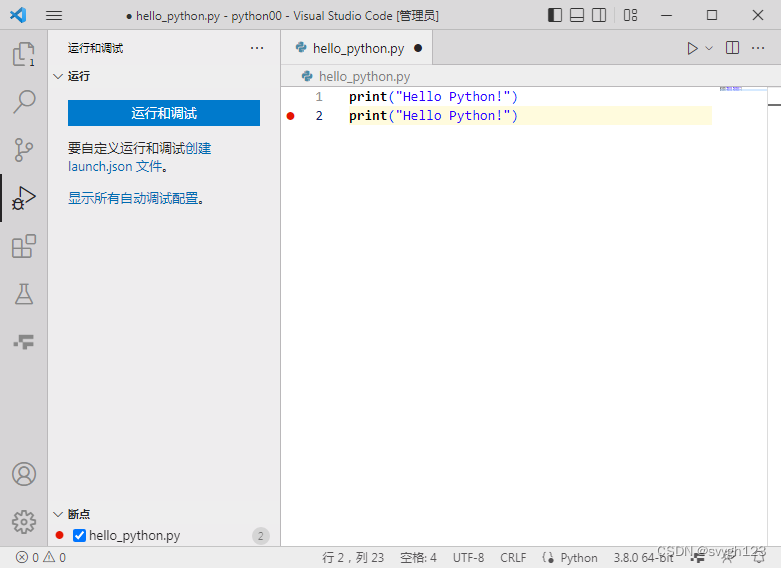Open the Explorer view icon
The width and height of the screenshot is (781, 568).
tap(23, 54)
